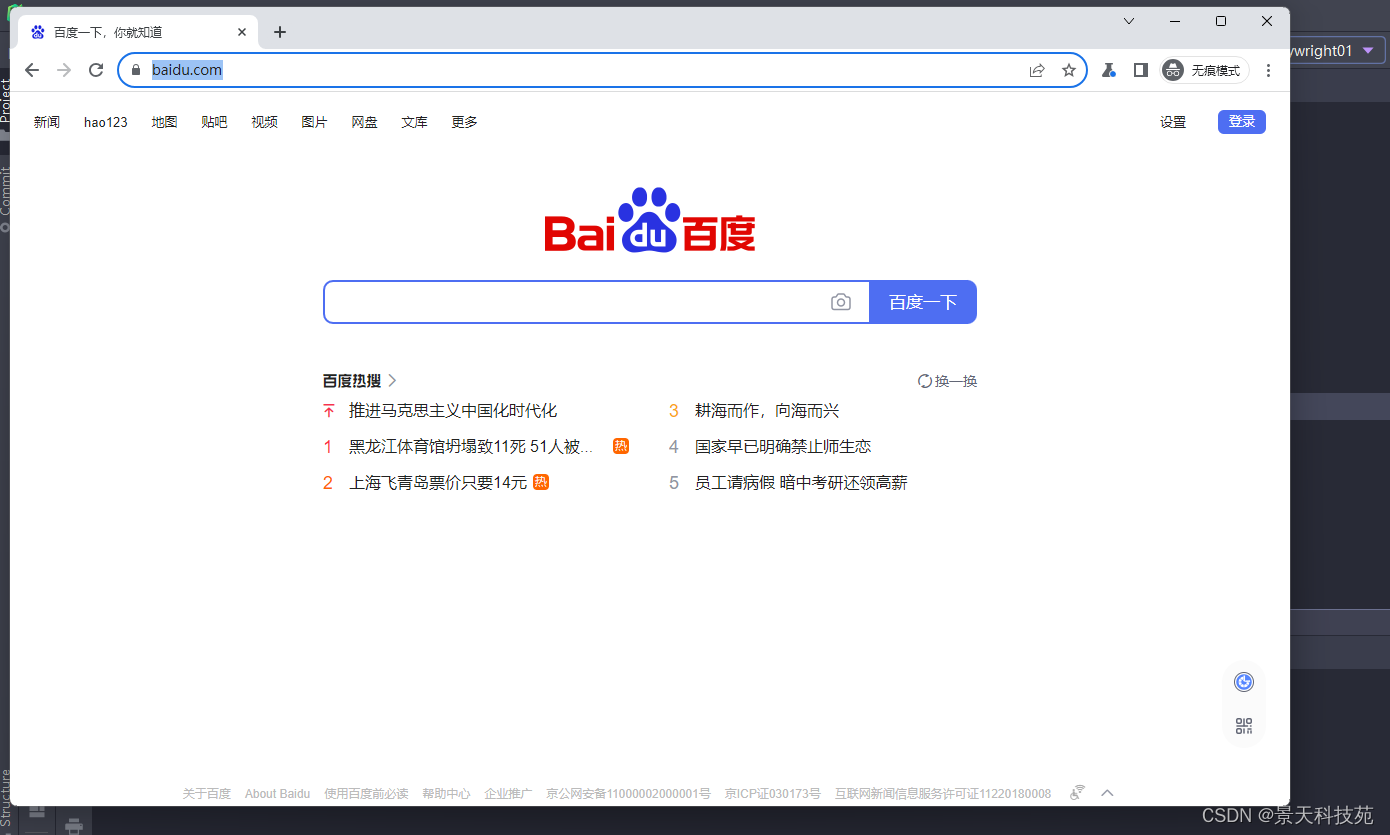Click the share page icon in address bar
1390x835 pixels.
pyautogui.click(x=1037, y=70)
